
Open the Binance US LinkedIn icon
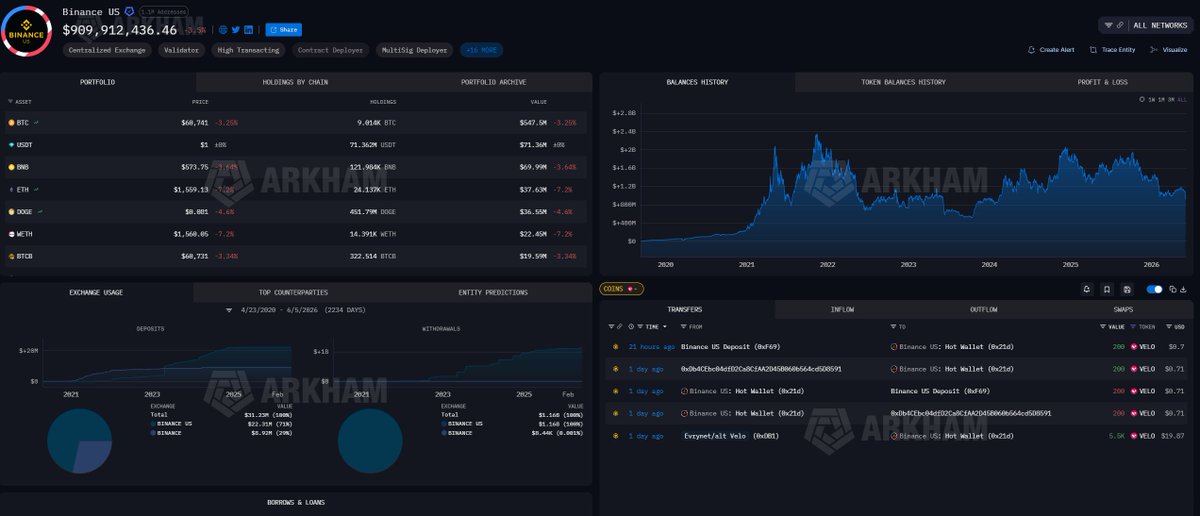coord(249,30)
